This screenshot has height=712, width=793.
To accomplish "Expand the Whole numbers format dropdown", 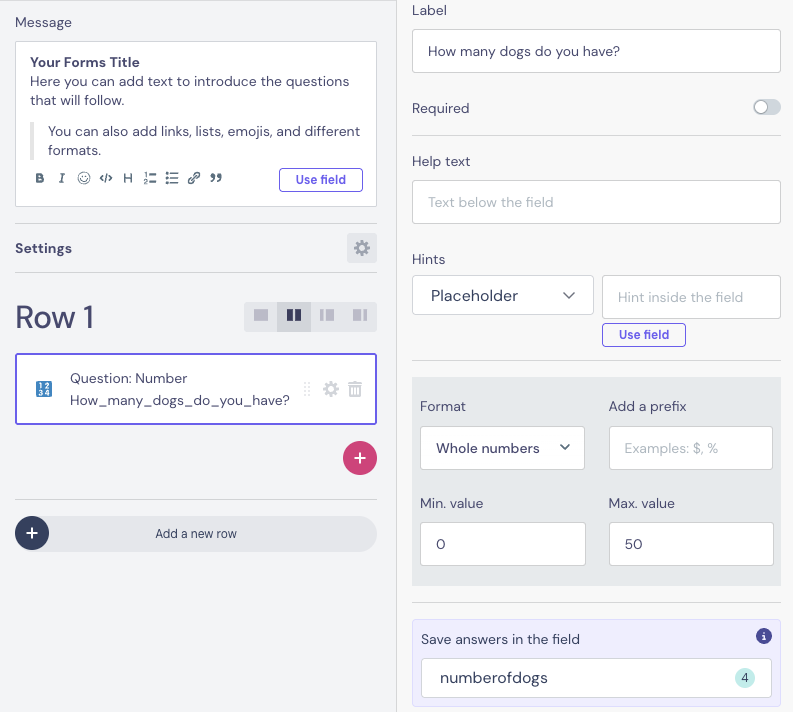I will [503, 448].
